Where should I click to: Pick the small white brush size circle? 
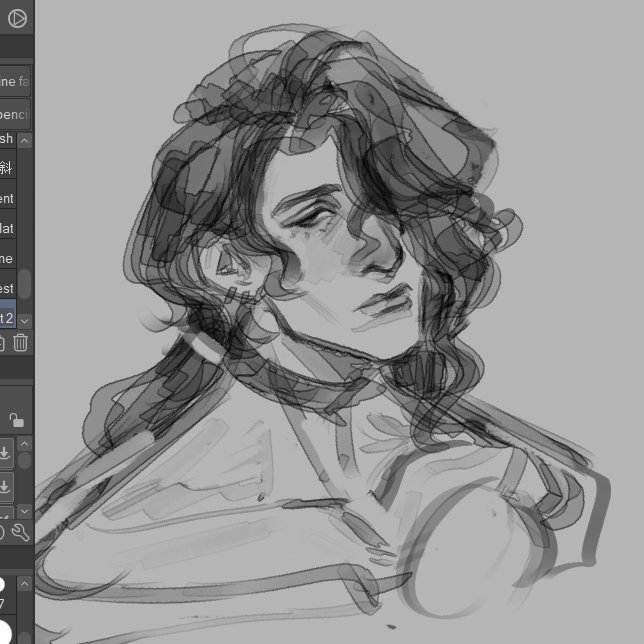pos(2,584)
